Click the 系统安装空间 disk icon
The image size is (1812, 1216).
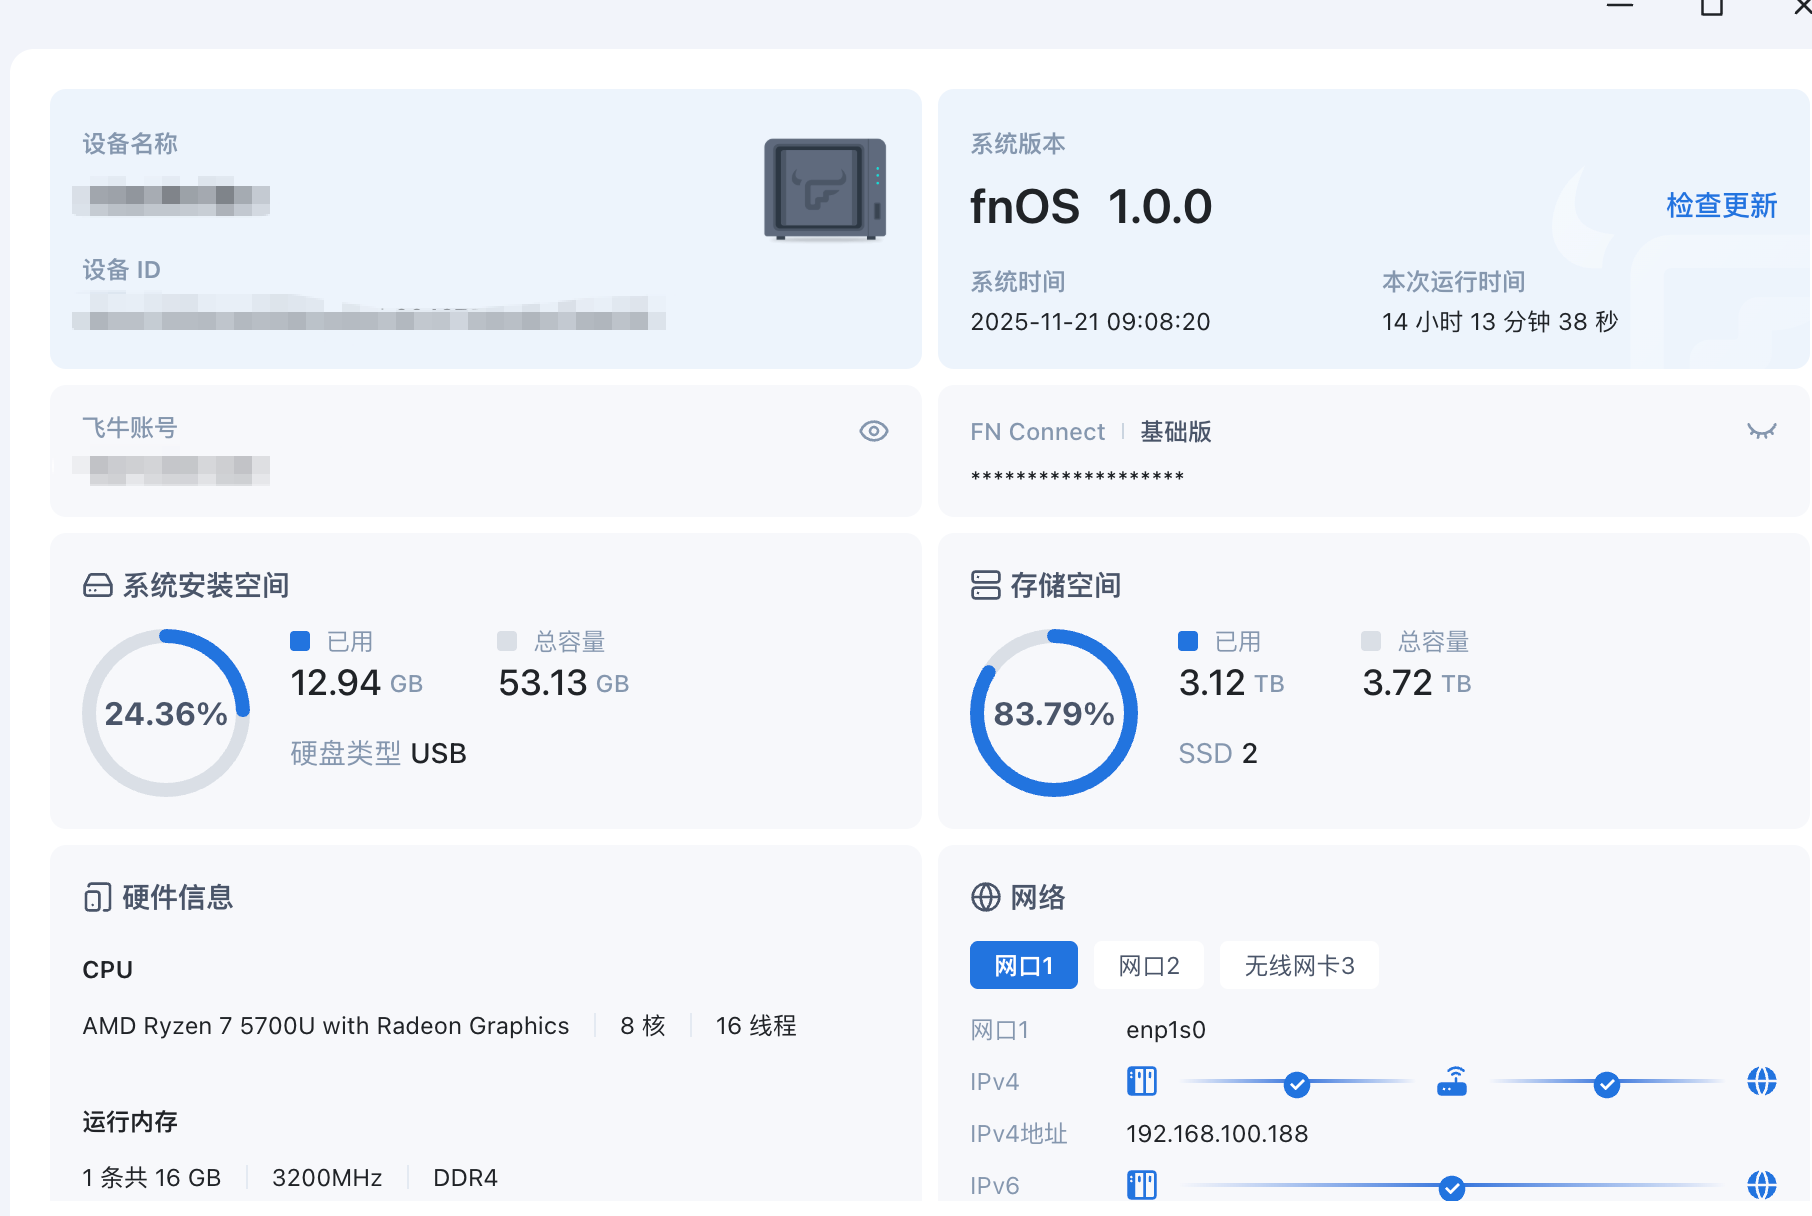coord(98,586)
